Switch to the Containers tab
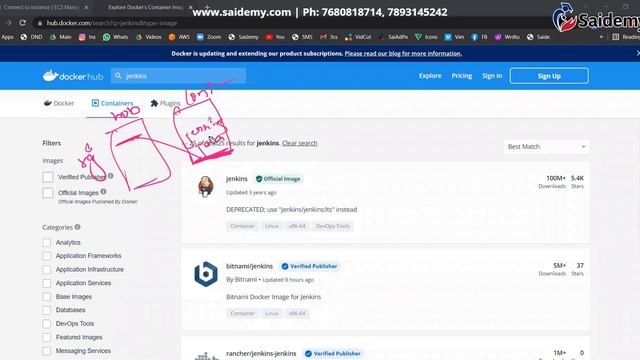 [x=113, y=103]
